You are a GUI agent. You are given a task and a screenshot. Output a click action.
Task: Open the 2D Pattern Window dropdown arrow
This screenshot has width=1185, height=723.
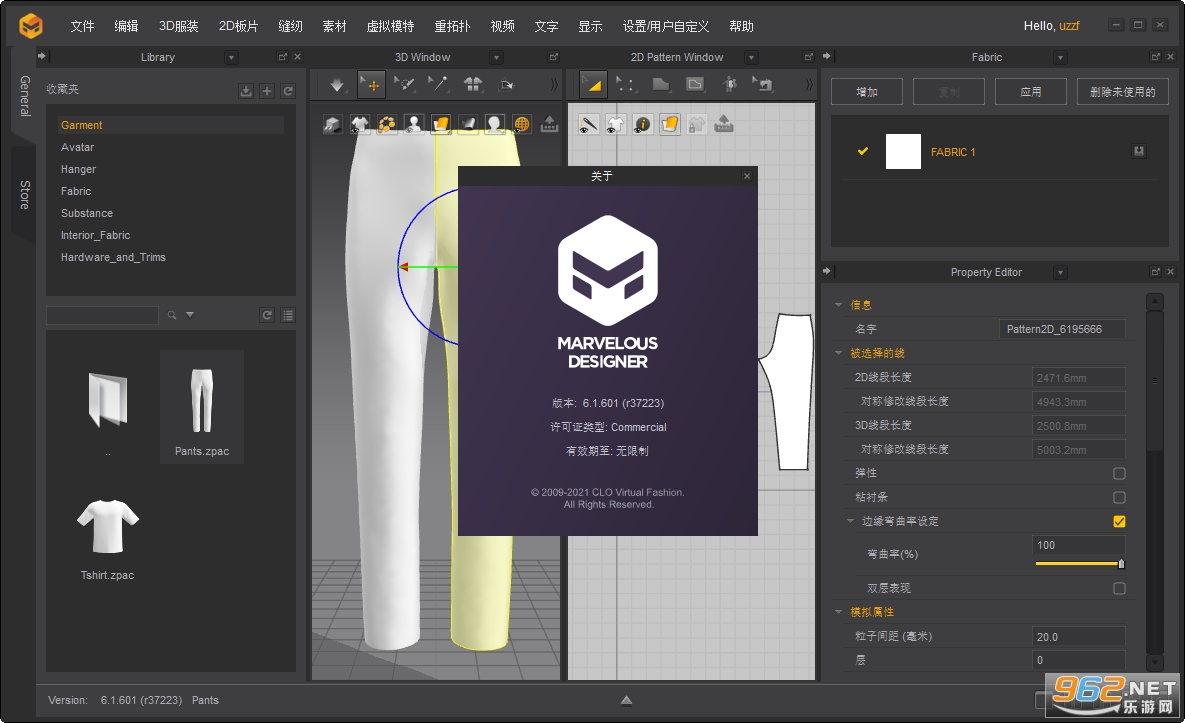pos(751,57)
